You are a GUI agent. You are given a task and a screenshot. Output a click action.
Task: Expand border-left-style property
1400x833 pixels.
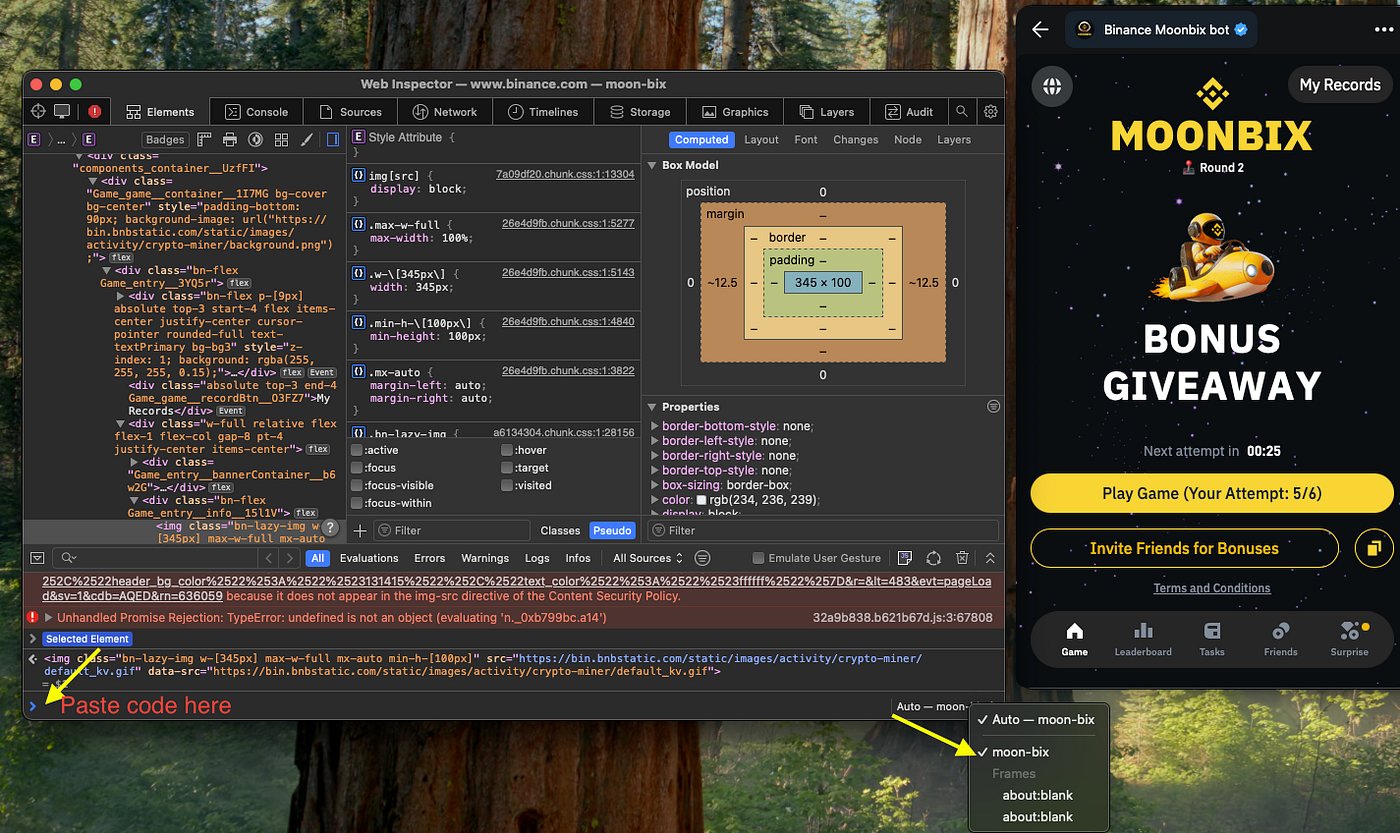655,441
